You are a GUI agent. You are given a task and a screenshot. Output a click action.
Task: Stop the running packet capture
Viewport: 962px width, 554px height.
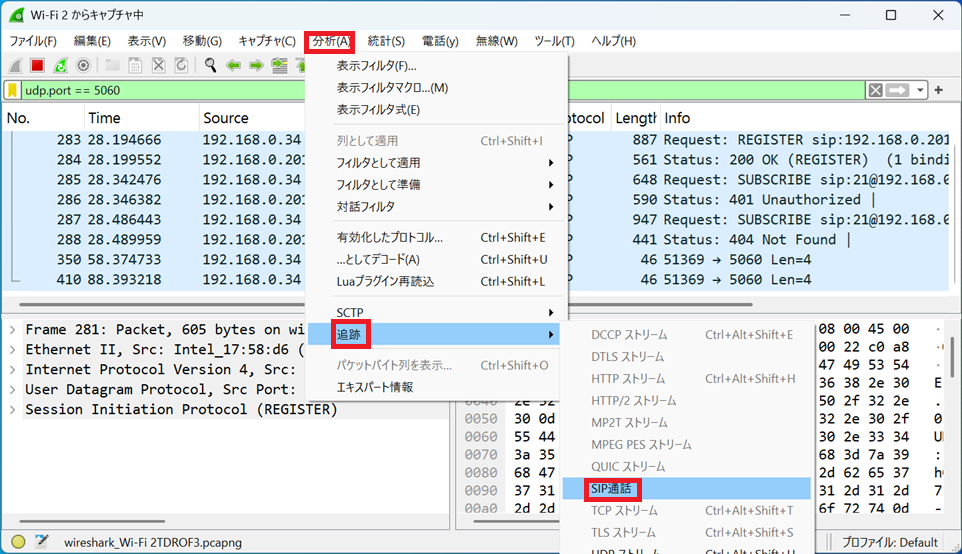pos(37,65)
